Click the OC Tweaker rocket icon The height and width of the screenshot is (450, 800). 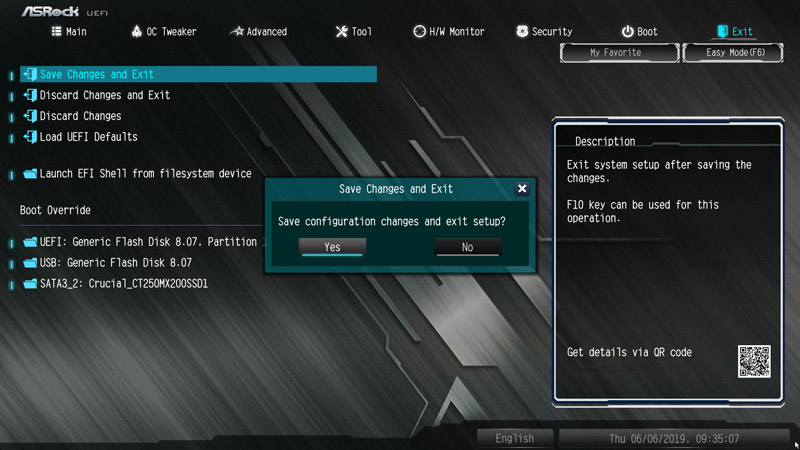(x=136, y=32)
